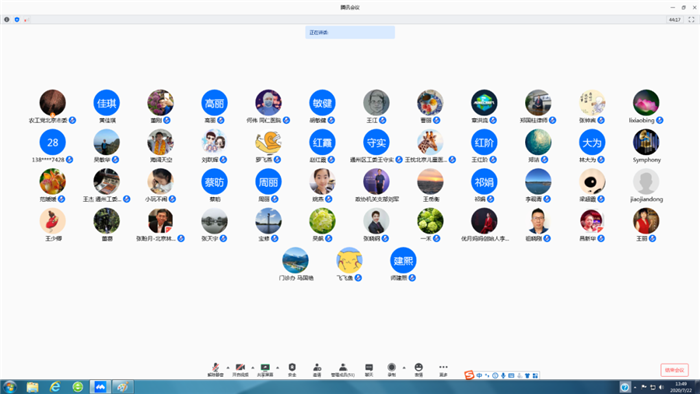Open the emoji reactions icon
This screenshot has height=394, width=700.
click(419, 369)
